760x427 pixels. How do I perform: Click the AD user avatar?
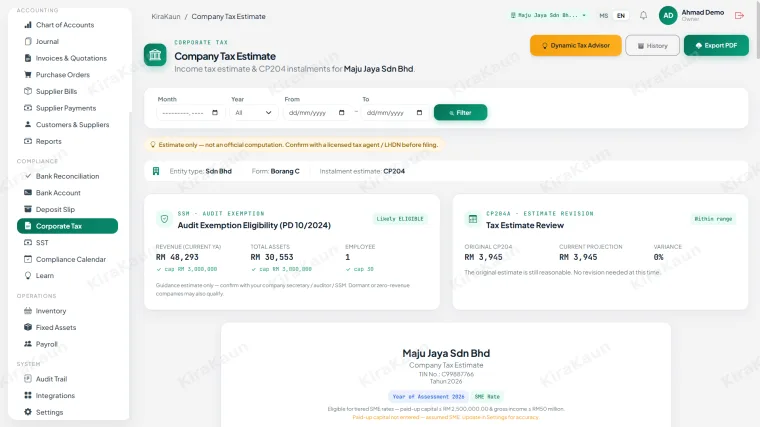(x=668, y=16)
